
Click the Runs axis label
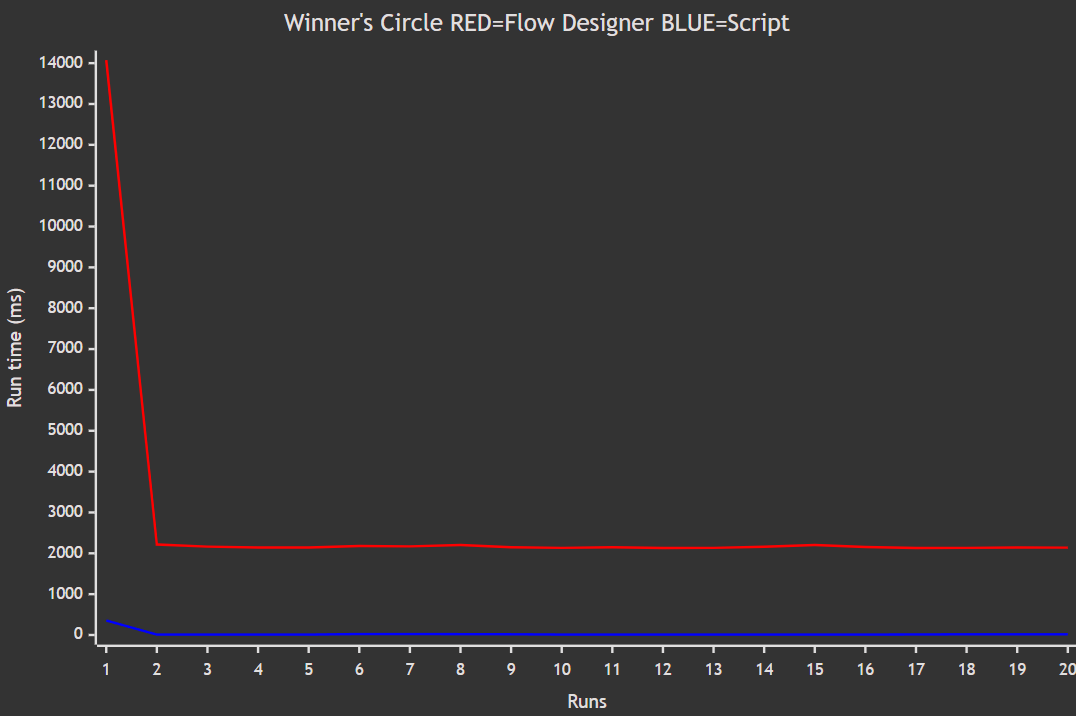click(x=587, y=701)
